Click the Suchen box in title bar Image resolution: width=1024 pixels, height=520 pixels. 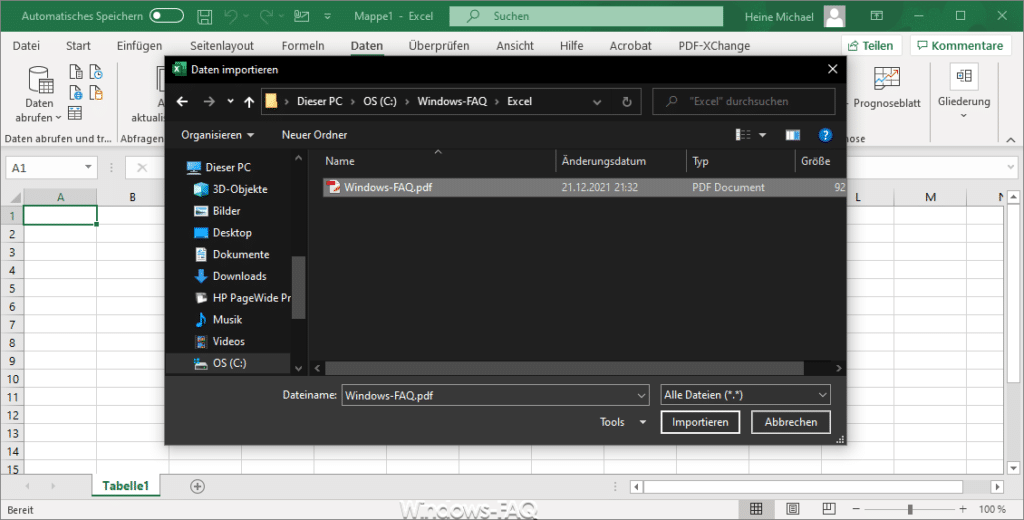(586, 16)
